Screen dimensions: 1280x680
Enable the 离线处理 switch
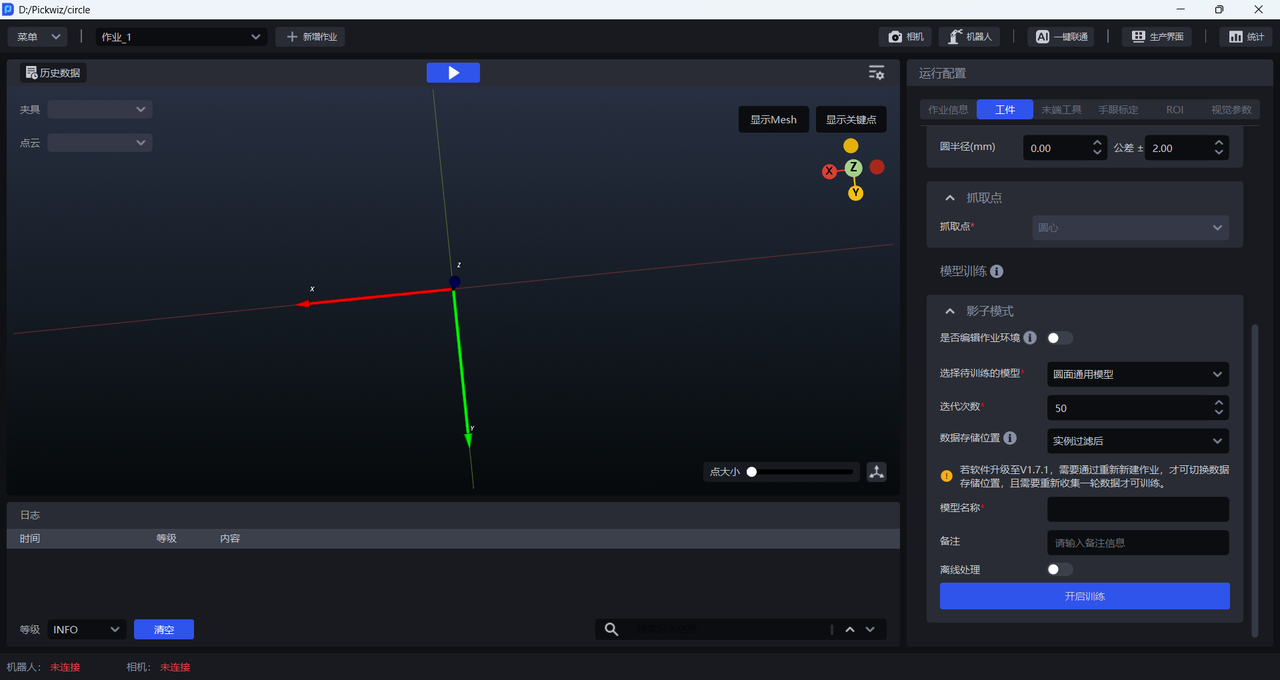point(1059,569)
